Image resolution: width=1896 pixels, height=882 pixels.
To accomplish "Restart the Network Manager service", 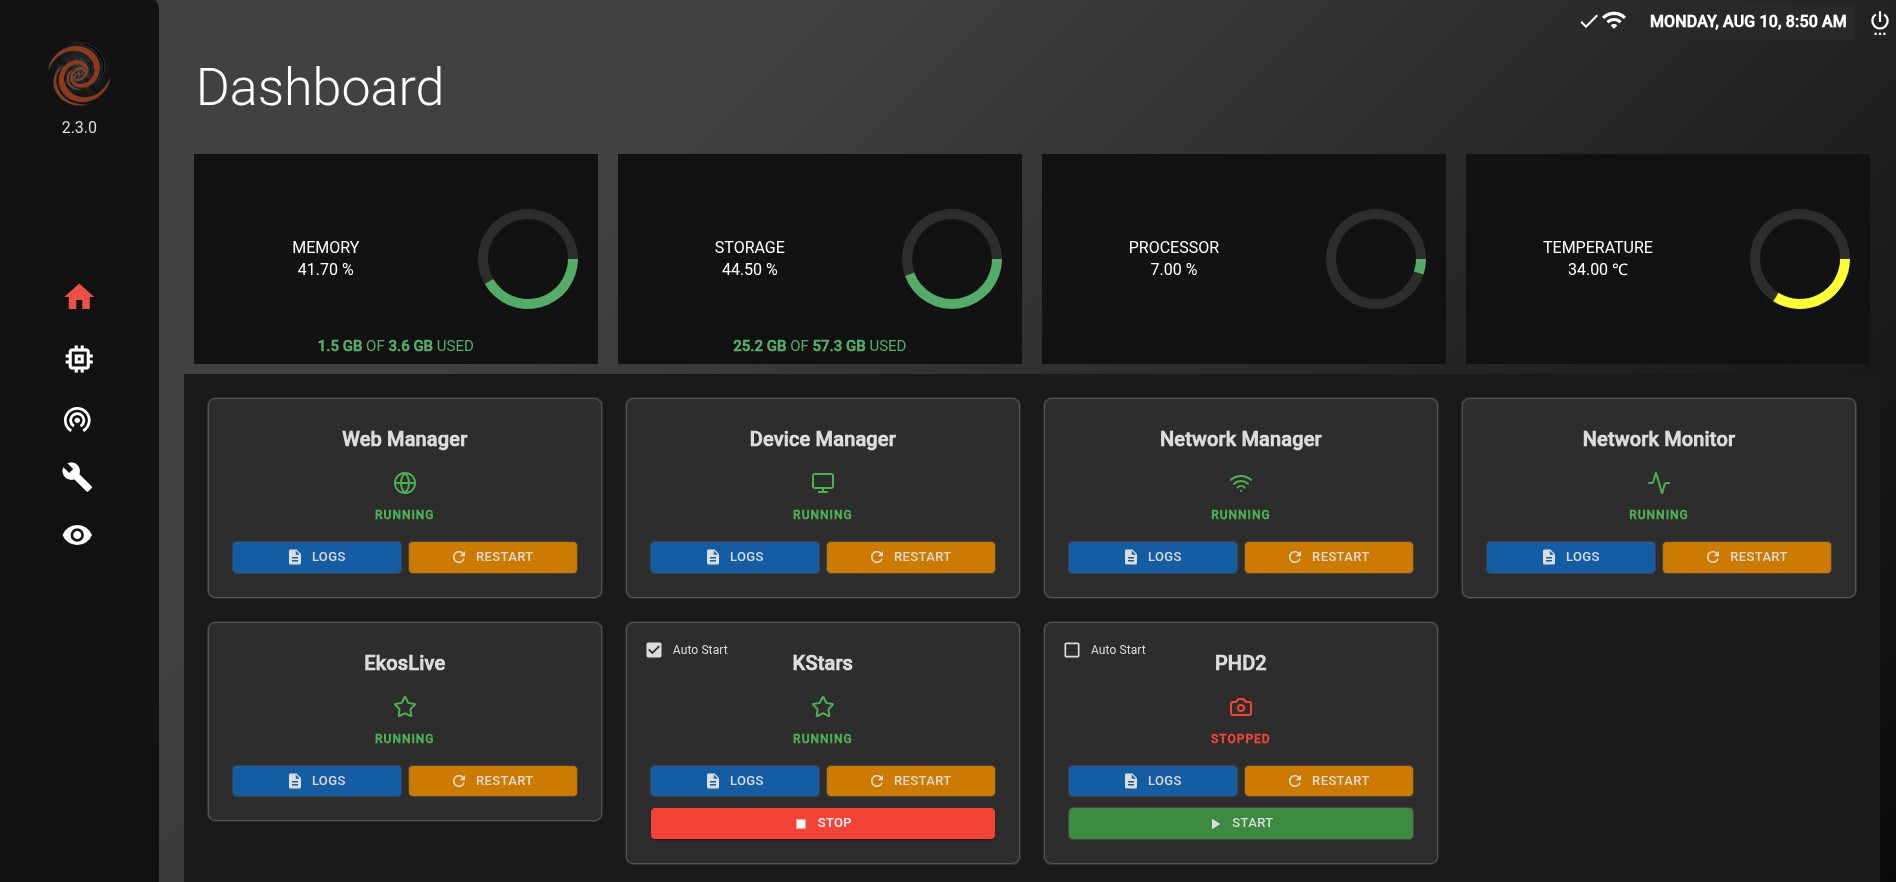I will 1329,557.
